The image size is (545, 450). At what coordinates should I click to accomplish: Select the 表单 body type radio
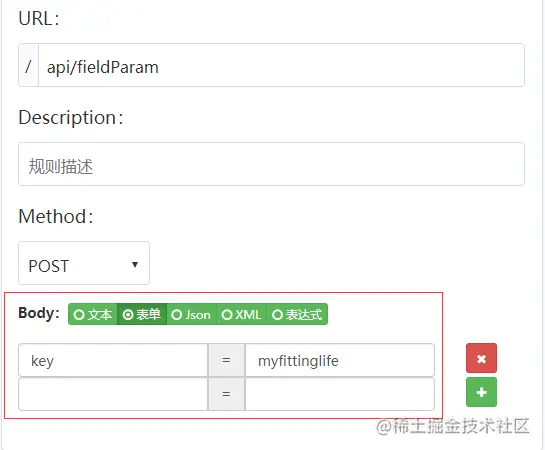[x=142, y=314]
